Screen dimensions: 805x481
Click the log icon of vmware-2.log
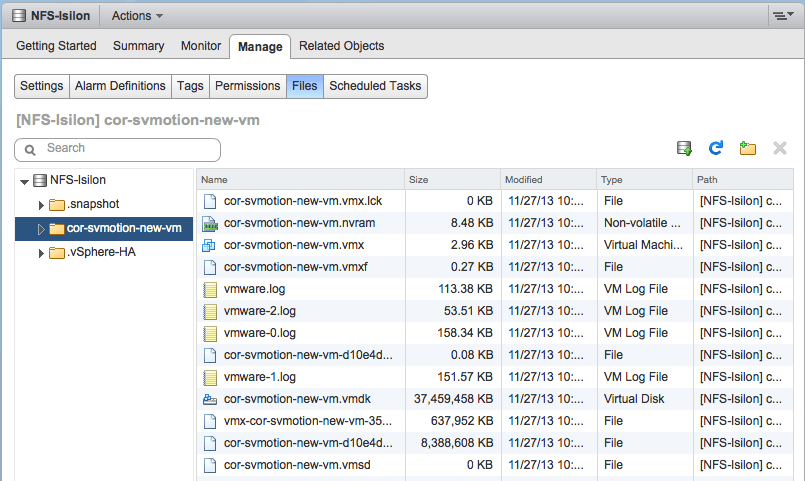(209, 312)
